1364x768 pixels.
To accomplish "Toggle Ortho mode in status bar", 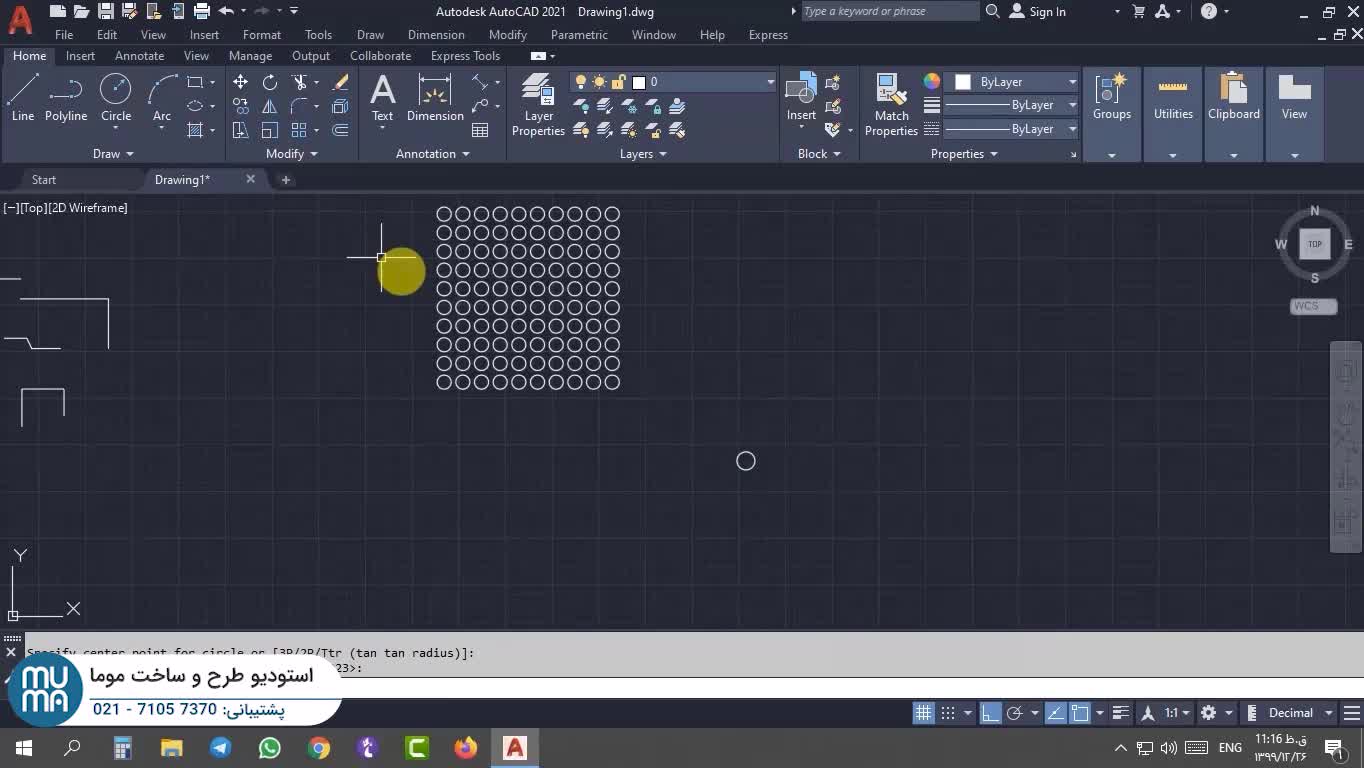I will [x=990, y=713].
